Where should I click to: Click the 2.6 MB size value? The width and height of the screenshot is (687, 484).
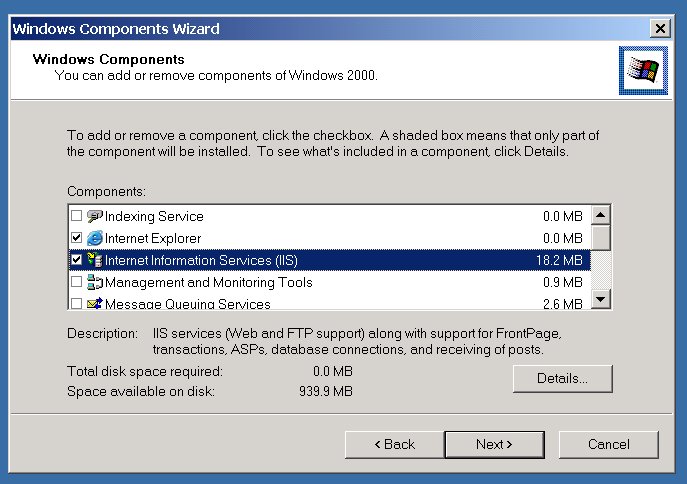563,304
